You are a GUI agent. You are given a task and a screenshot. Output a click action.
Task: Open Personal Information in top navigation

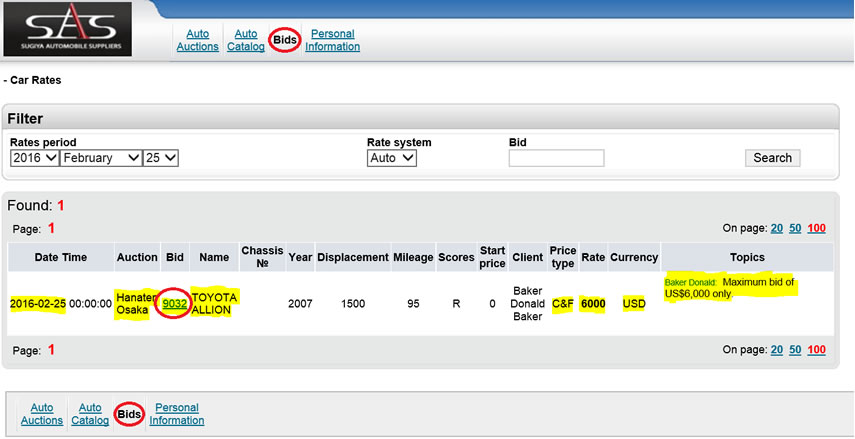tap(332, 40)
